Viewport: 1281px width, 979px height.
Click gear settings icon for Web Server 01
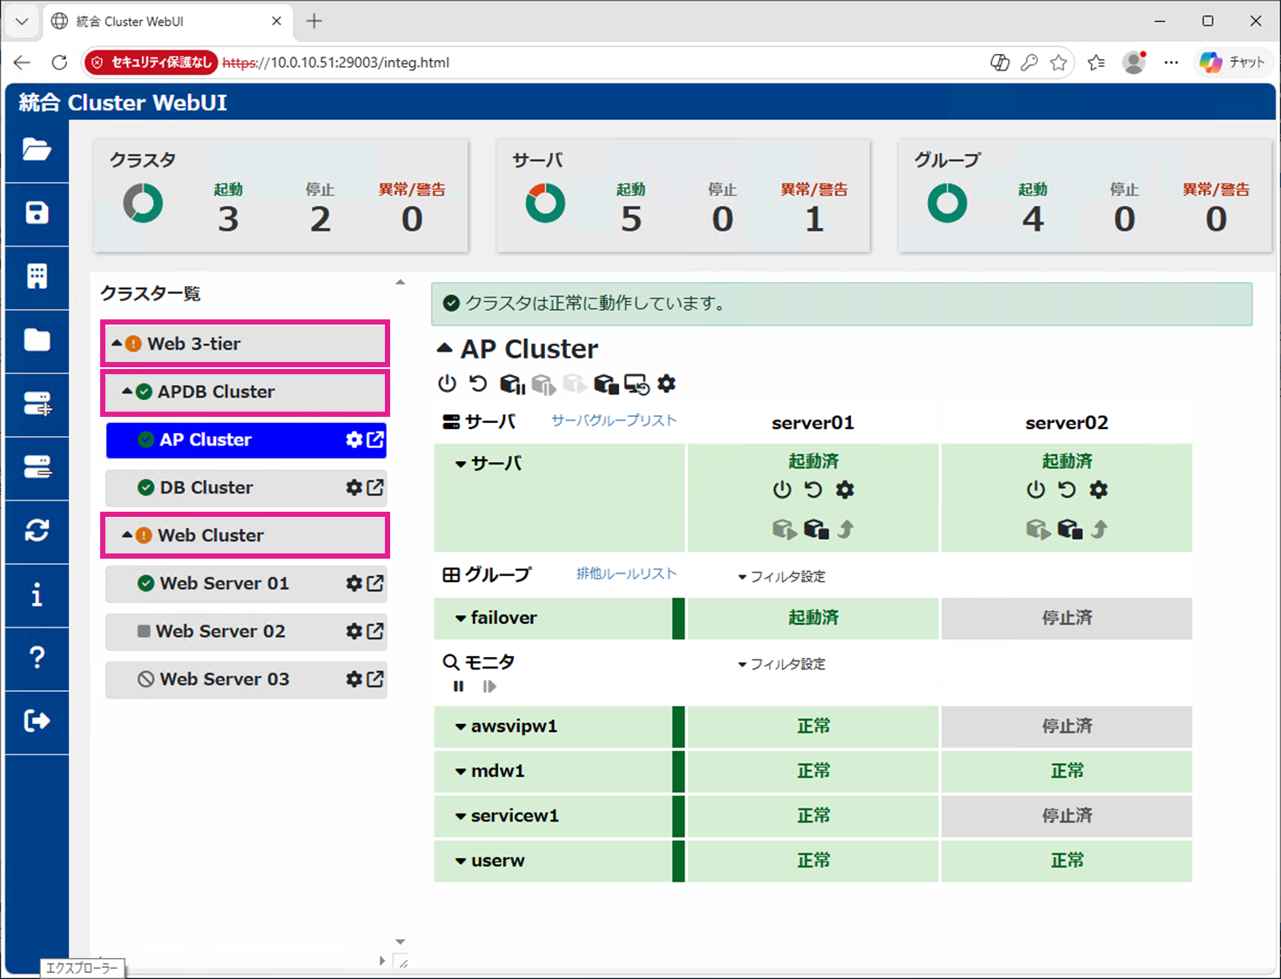pos(354,584)
